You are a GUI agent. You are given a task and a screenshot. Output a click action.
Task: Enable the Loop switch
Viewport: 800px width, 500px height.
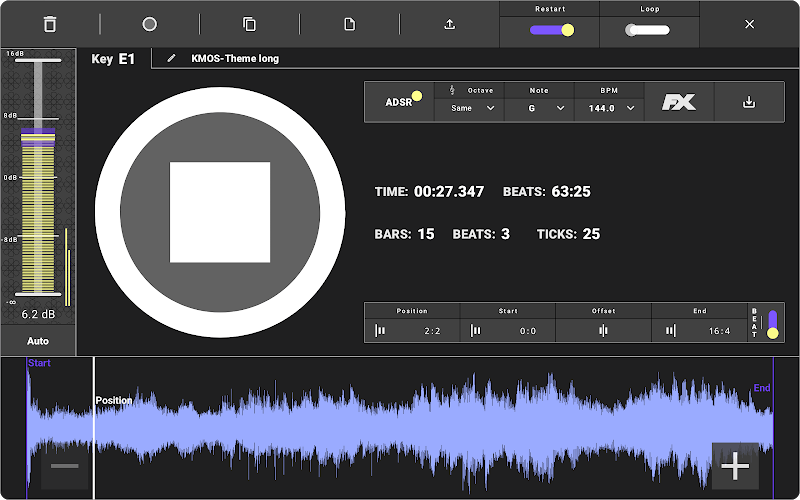pyautogui.click(x=648, y=30)
